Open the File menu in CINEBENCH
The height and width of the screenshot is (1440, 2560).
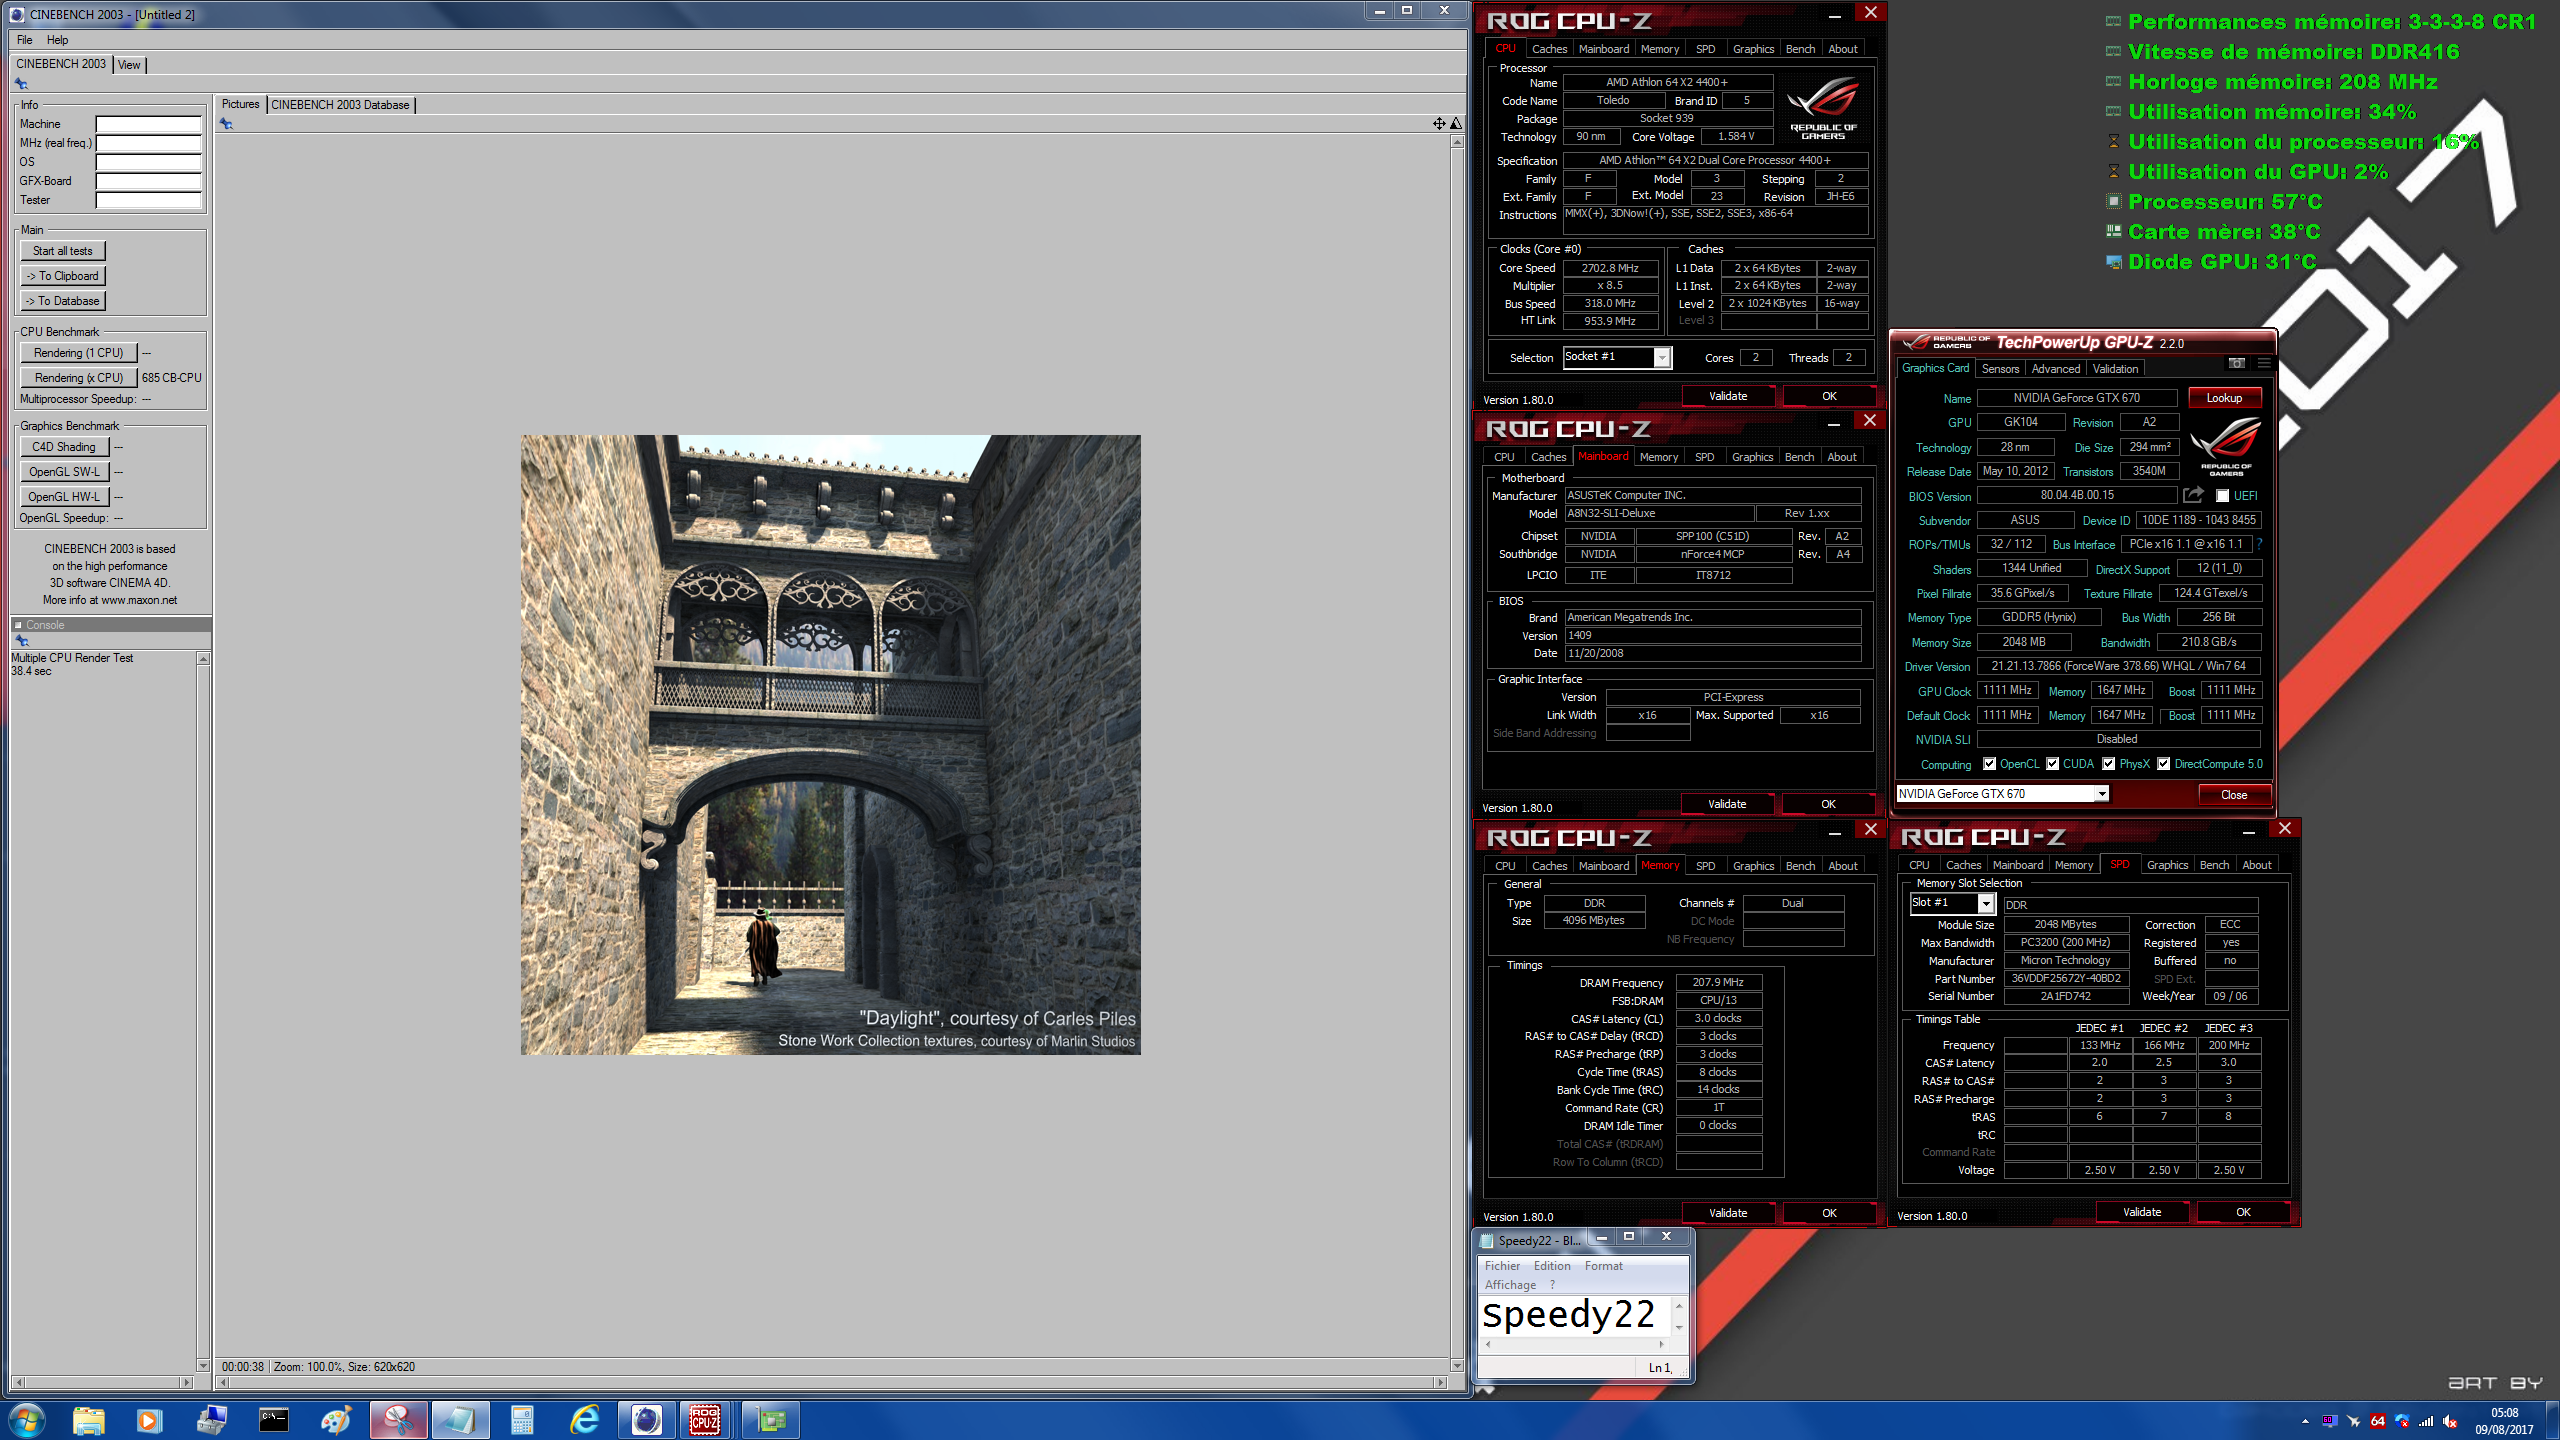(x=24, y=40)
